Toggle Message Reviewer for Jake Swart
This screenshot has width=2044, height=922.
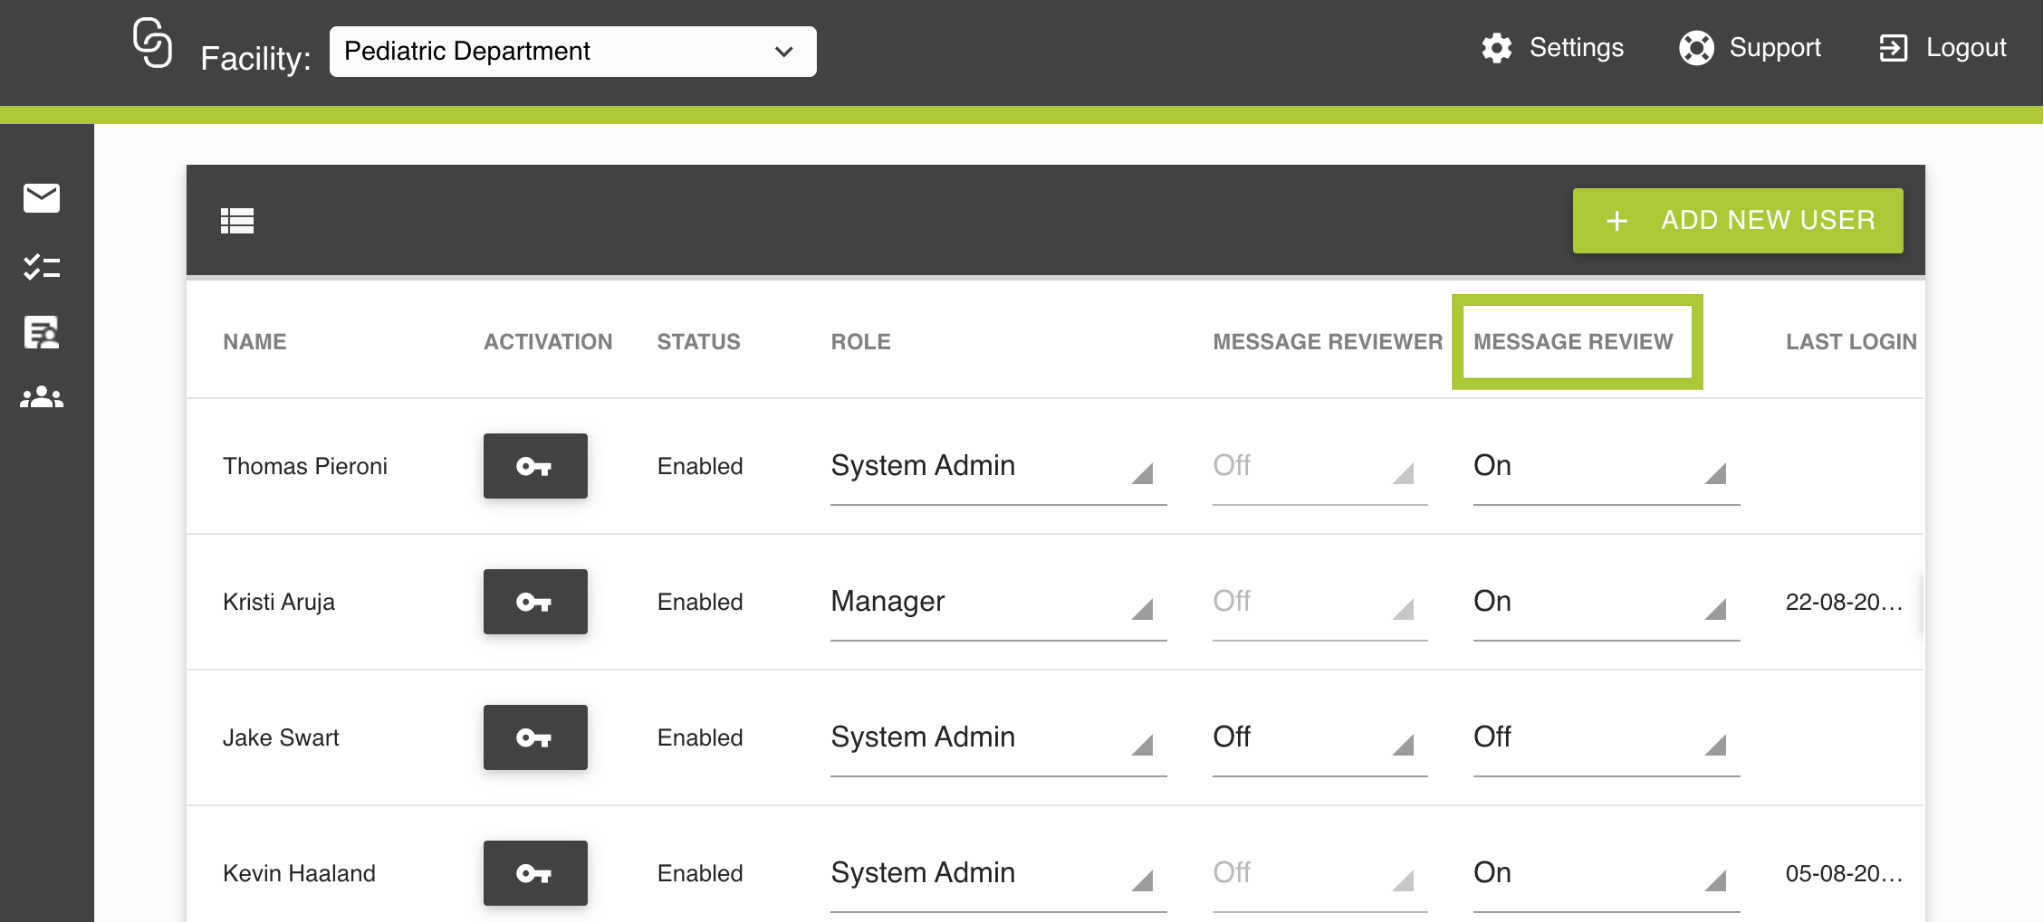[x=1318, y=739]
